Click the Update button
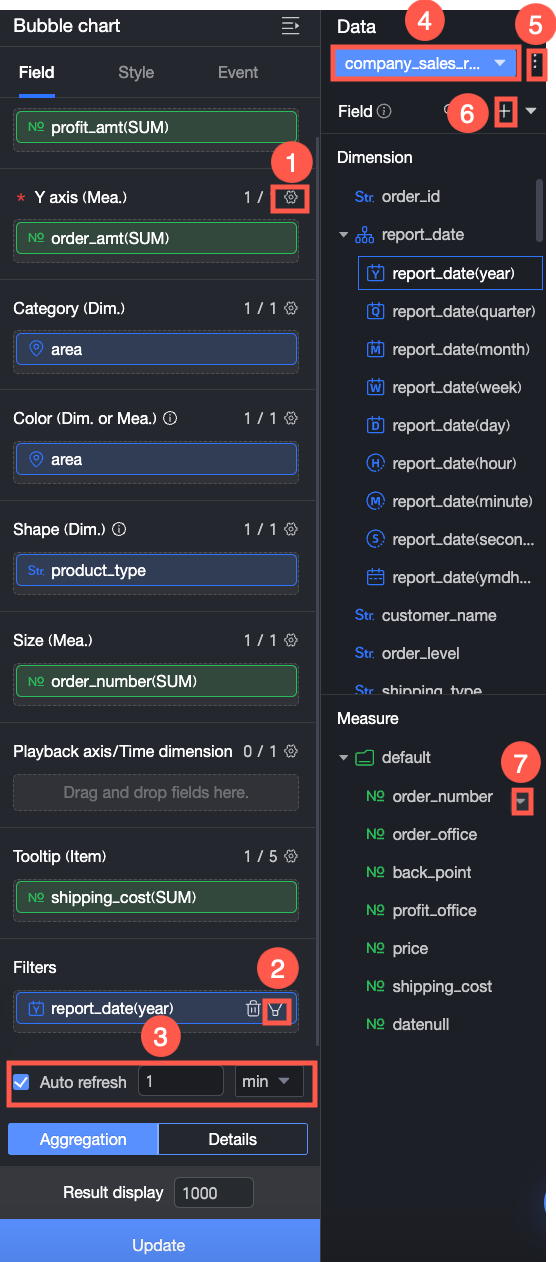This screenshot has width=556, height=1262. click(x=160, y=1245)
